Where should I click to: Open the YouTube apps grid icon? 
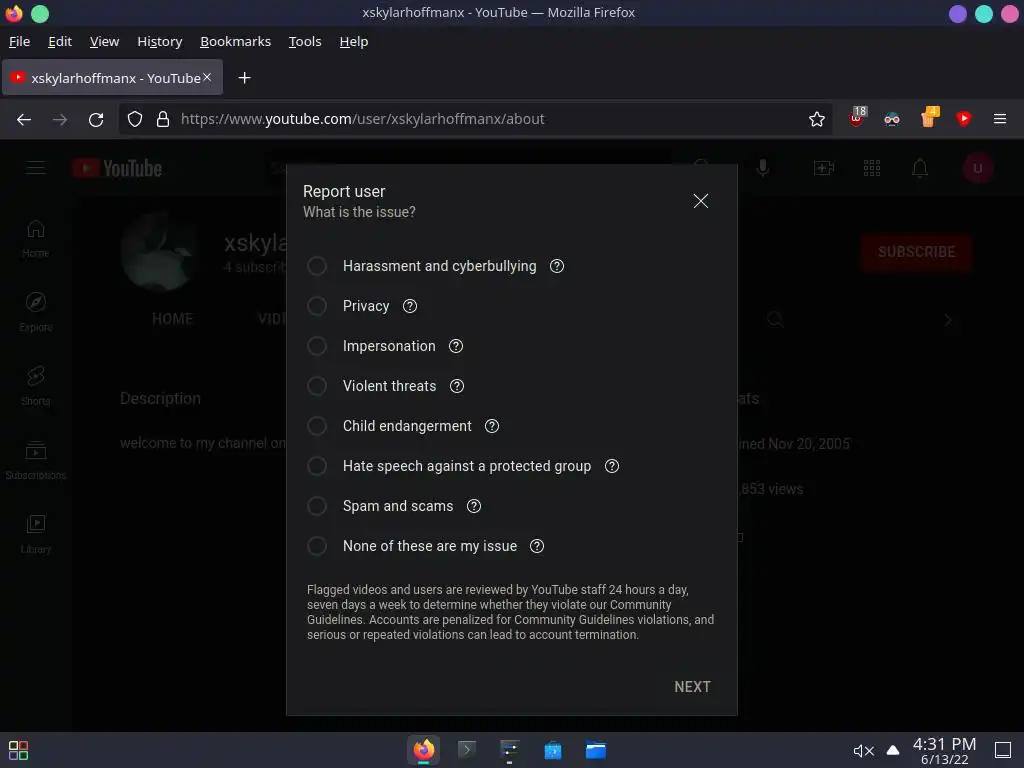[872, 168]
